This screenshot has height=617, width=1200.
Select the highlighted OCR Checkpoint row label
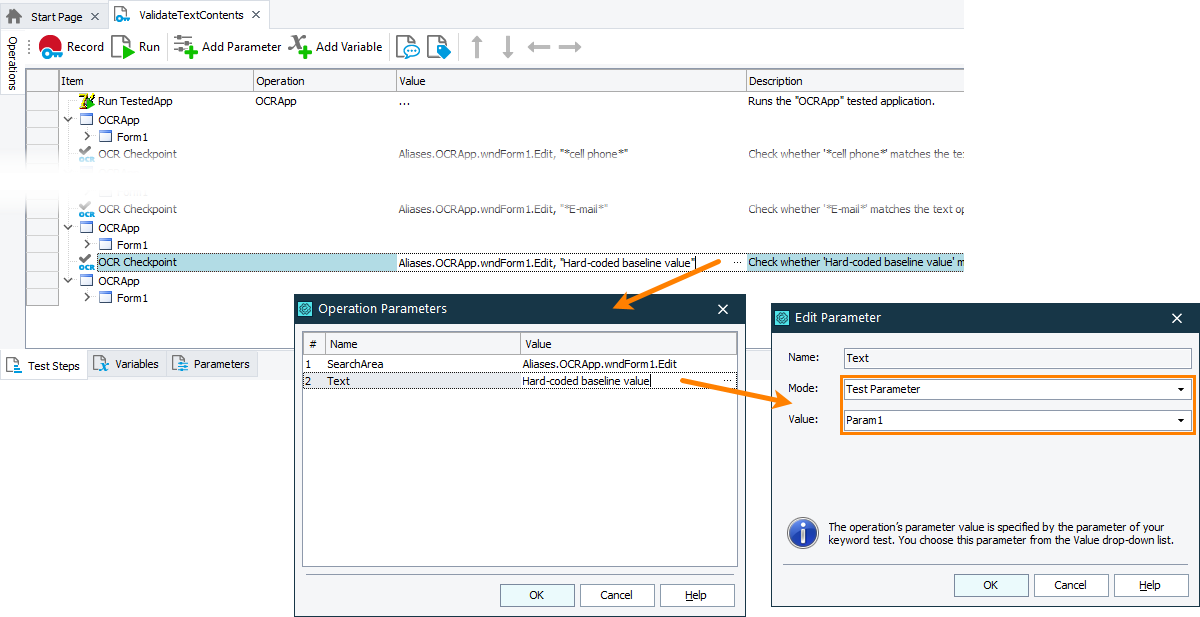137,262
